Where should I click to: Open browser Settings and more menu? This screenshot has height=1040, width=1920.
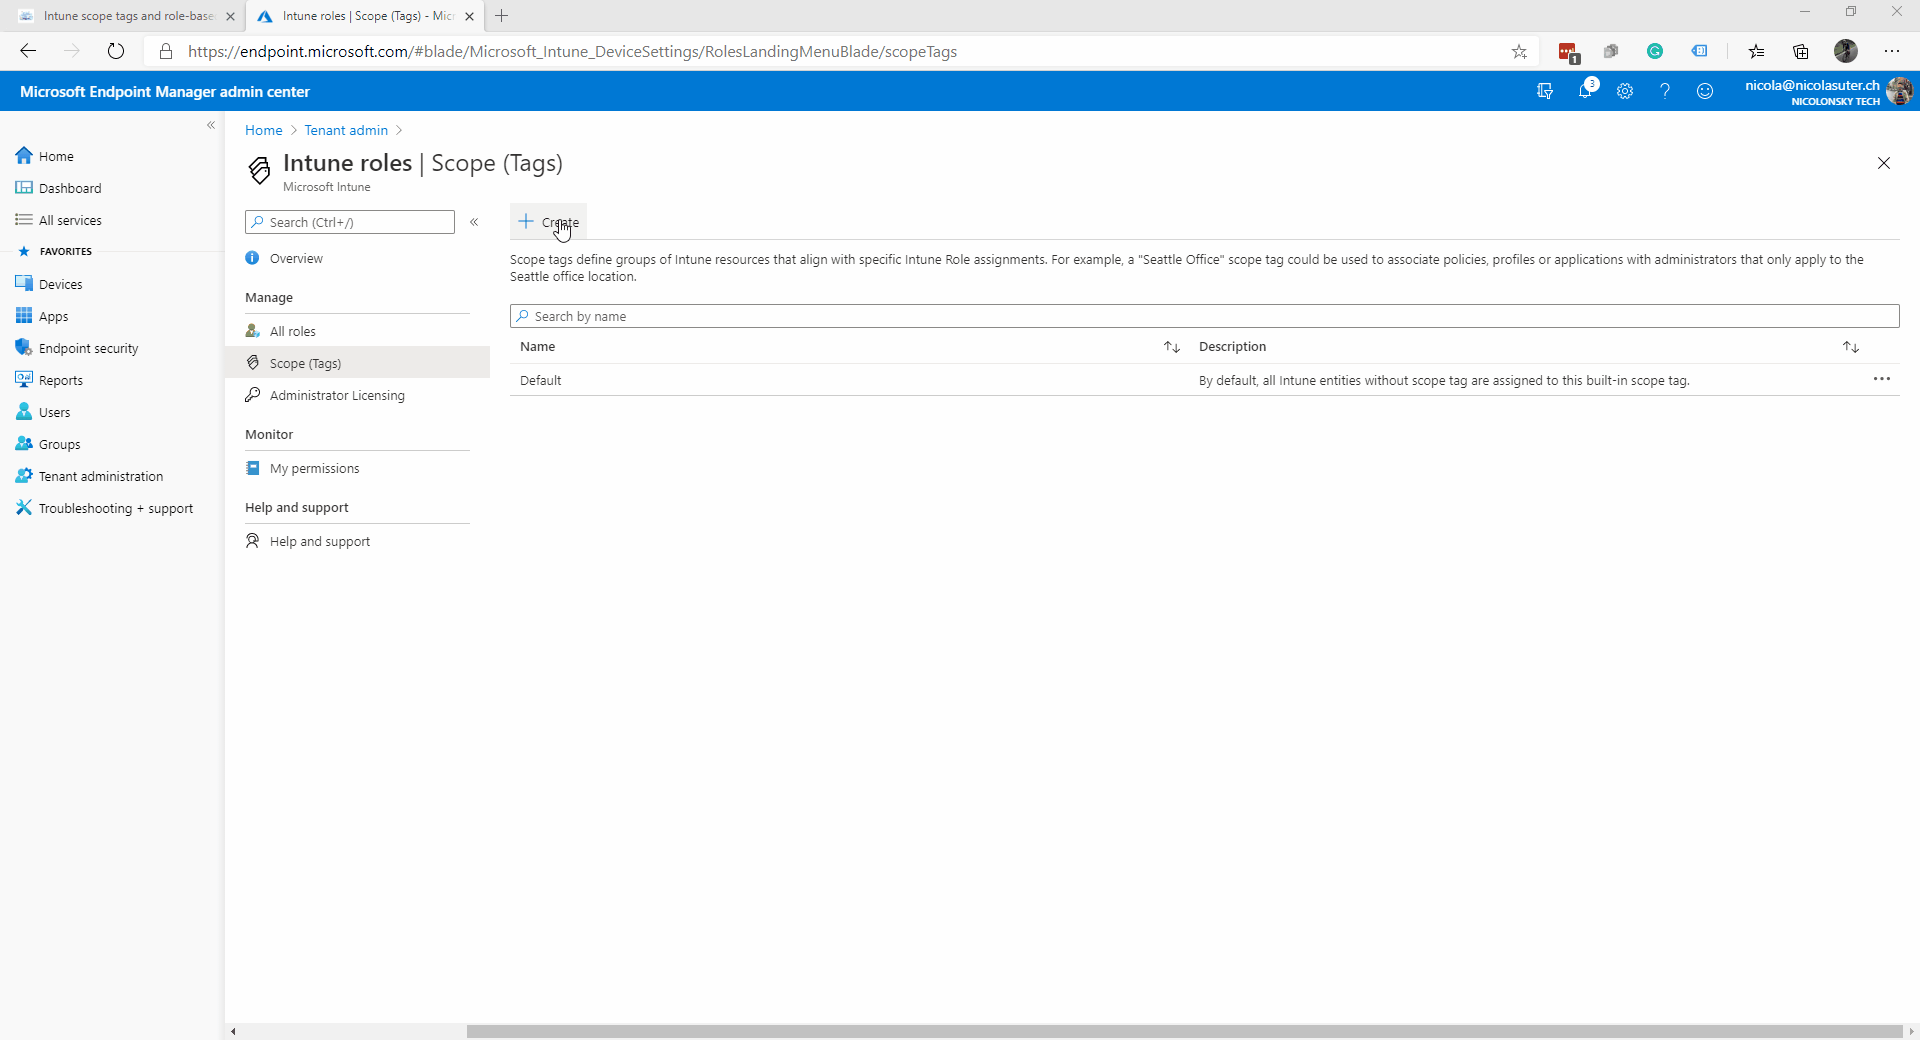(1892, 51)
